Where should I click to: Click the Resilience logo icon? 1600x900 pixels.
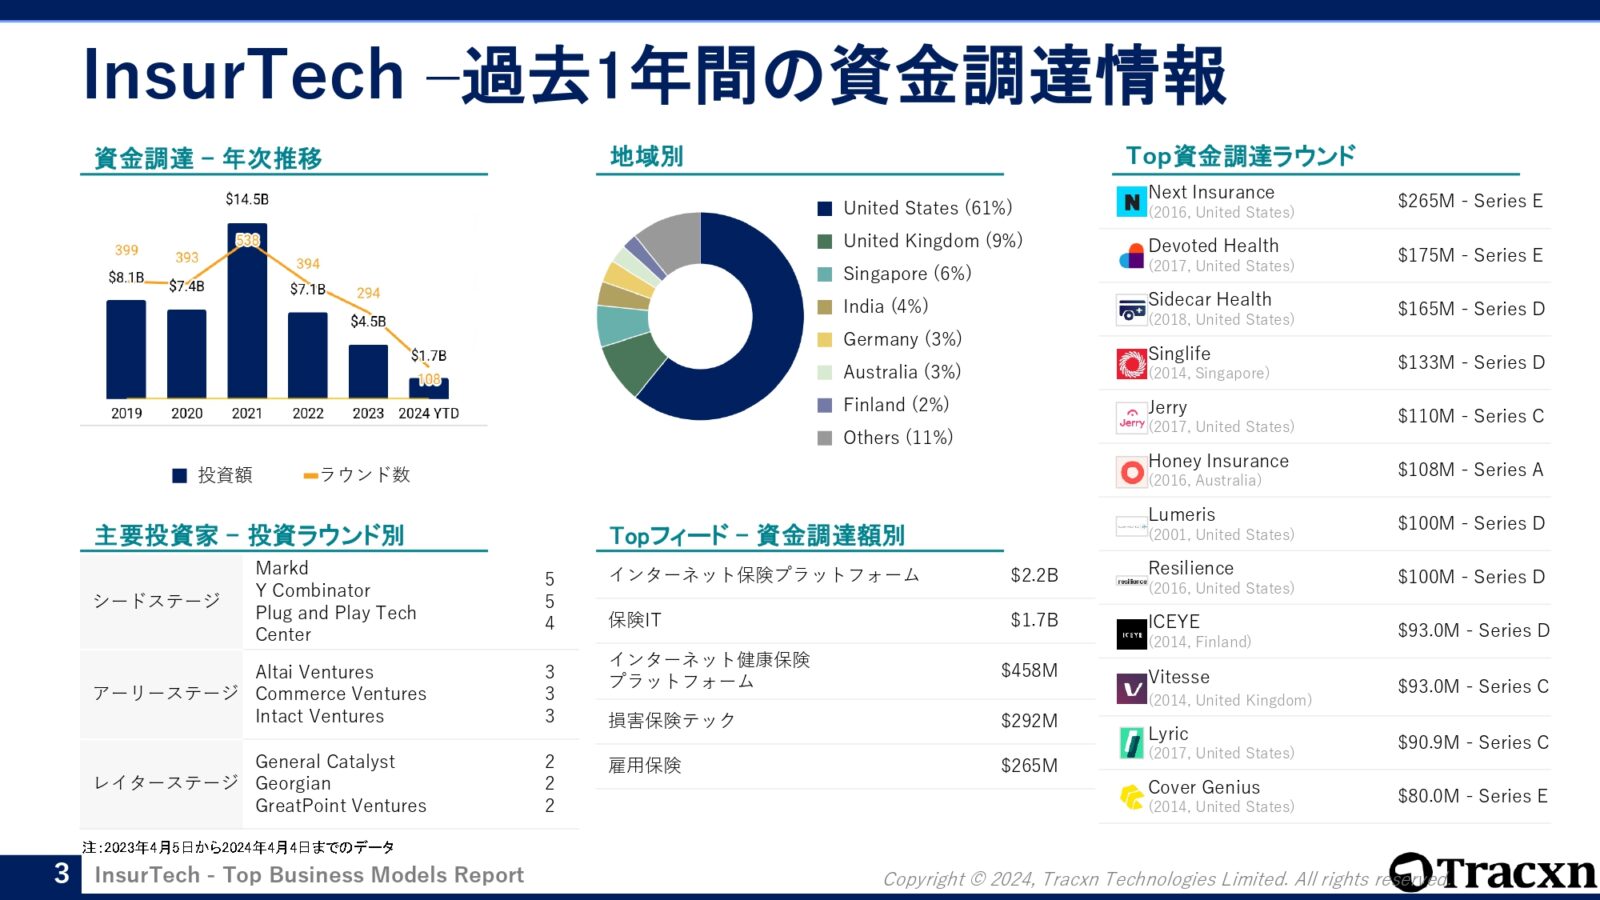[1132, 580]
